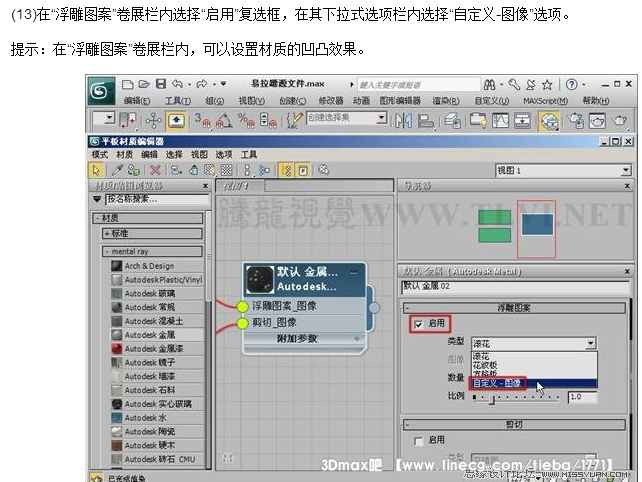Click the material name field 默认 金属 02
The width and height of the screenshot is (642, 482).
click(516, 286)
